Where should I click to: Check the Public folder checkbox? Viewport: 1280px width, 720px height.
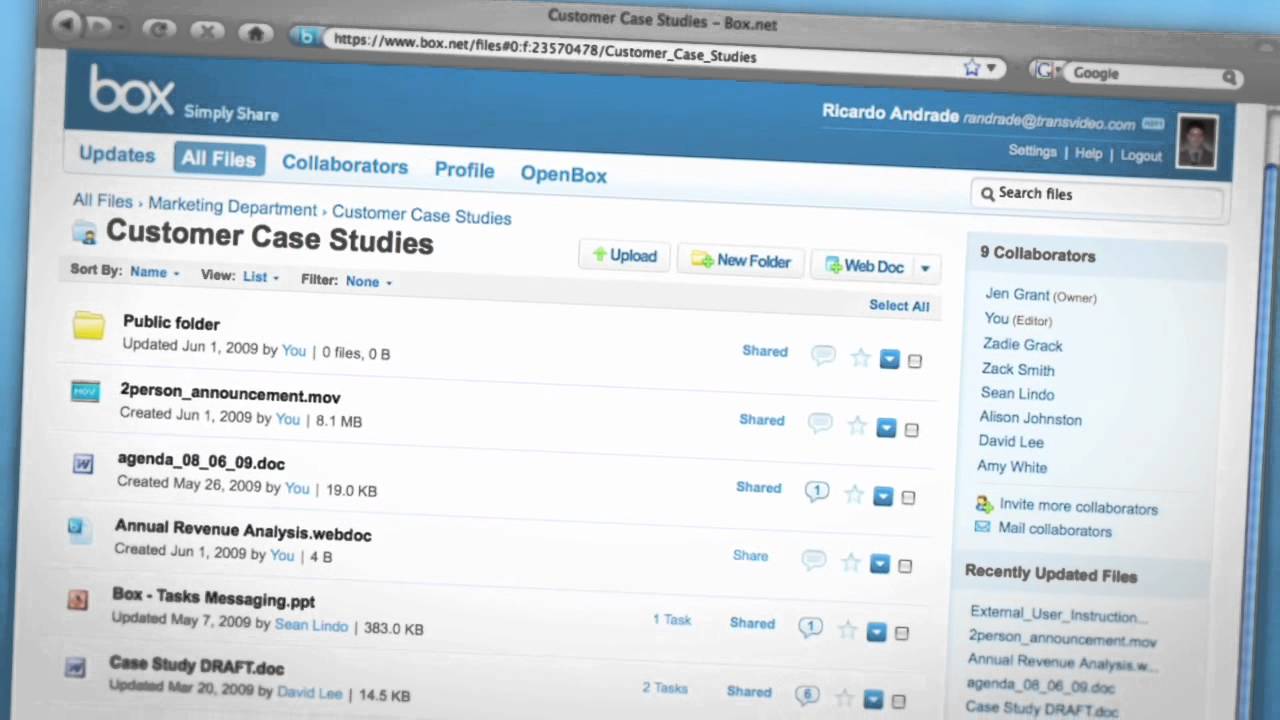914,361
